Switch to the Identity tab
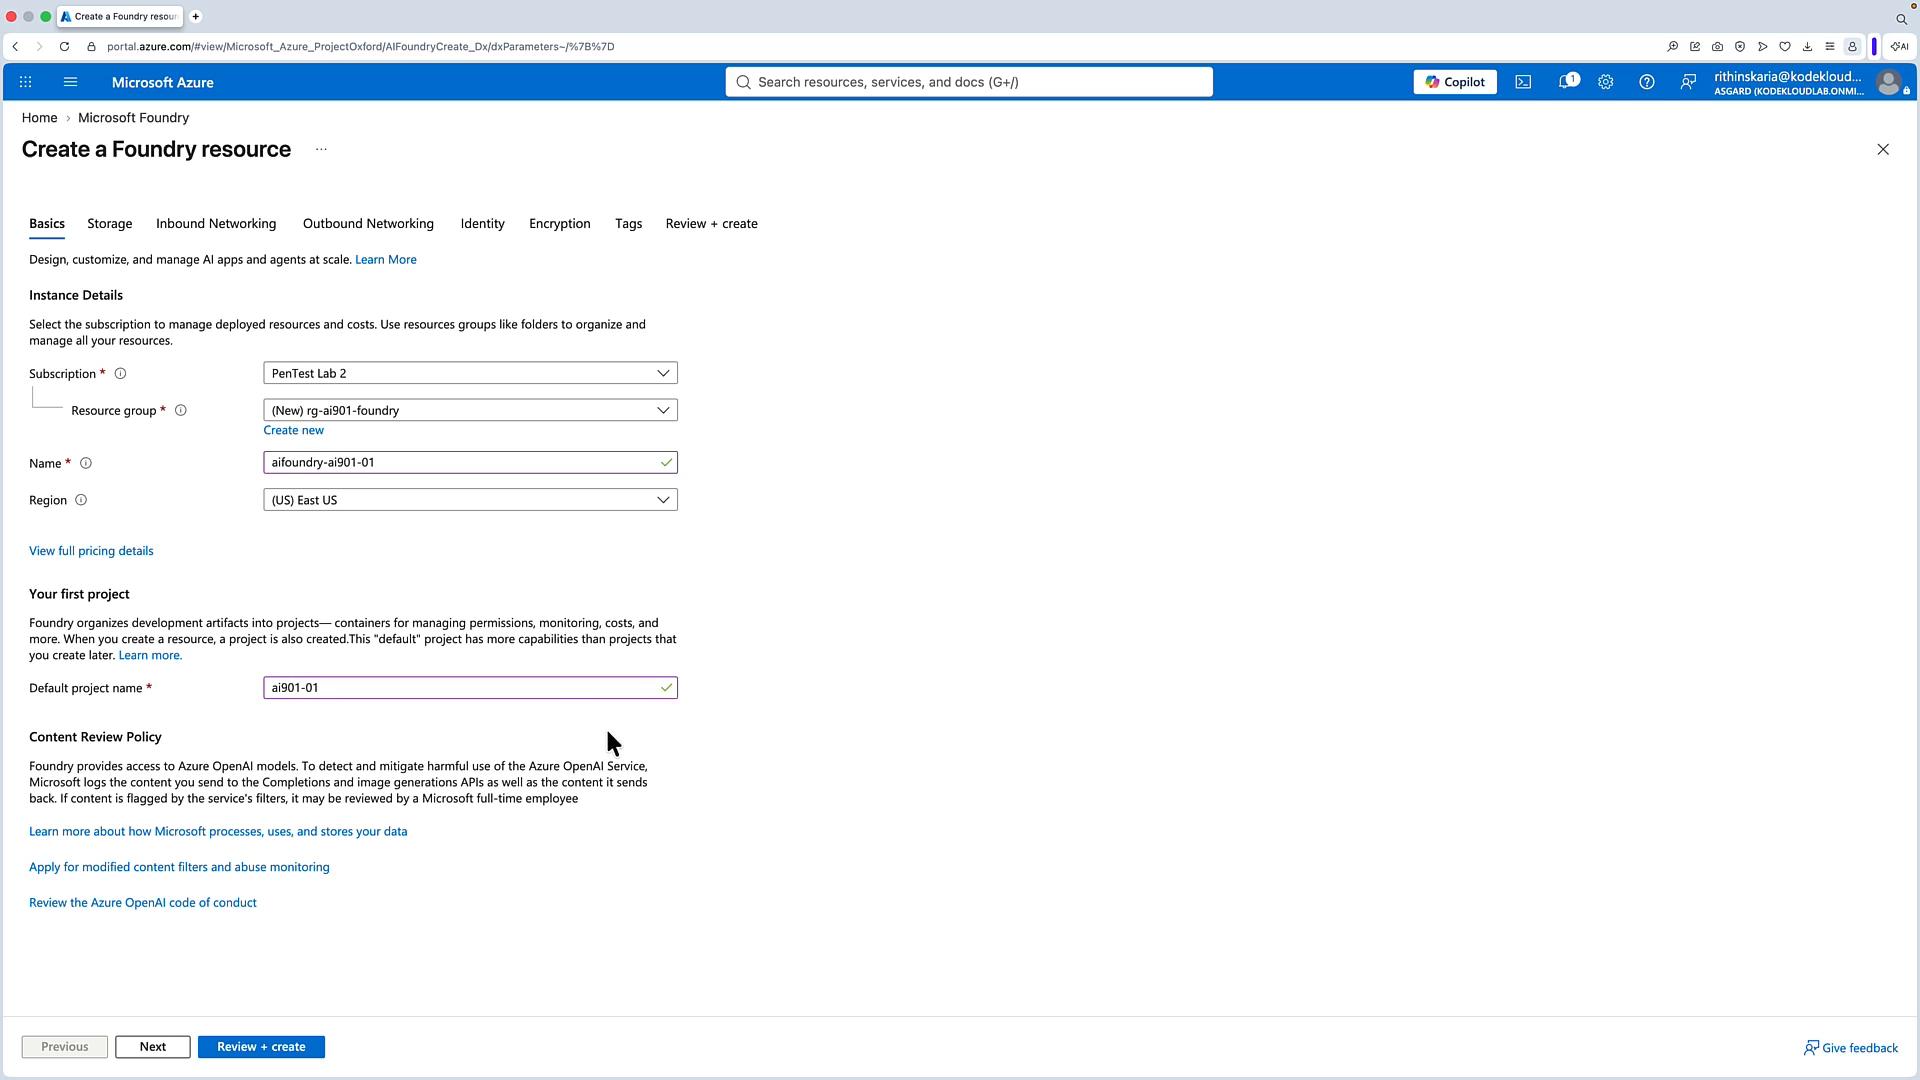This screenshot has height=1080, width=1920. click(x=482, y=224)
